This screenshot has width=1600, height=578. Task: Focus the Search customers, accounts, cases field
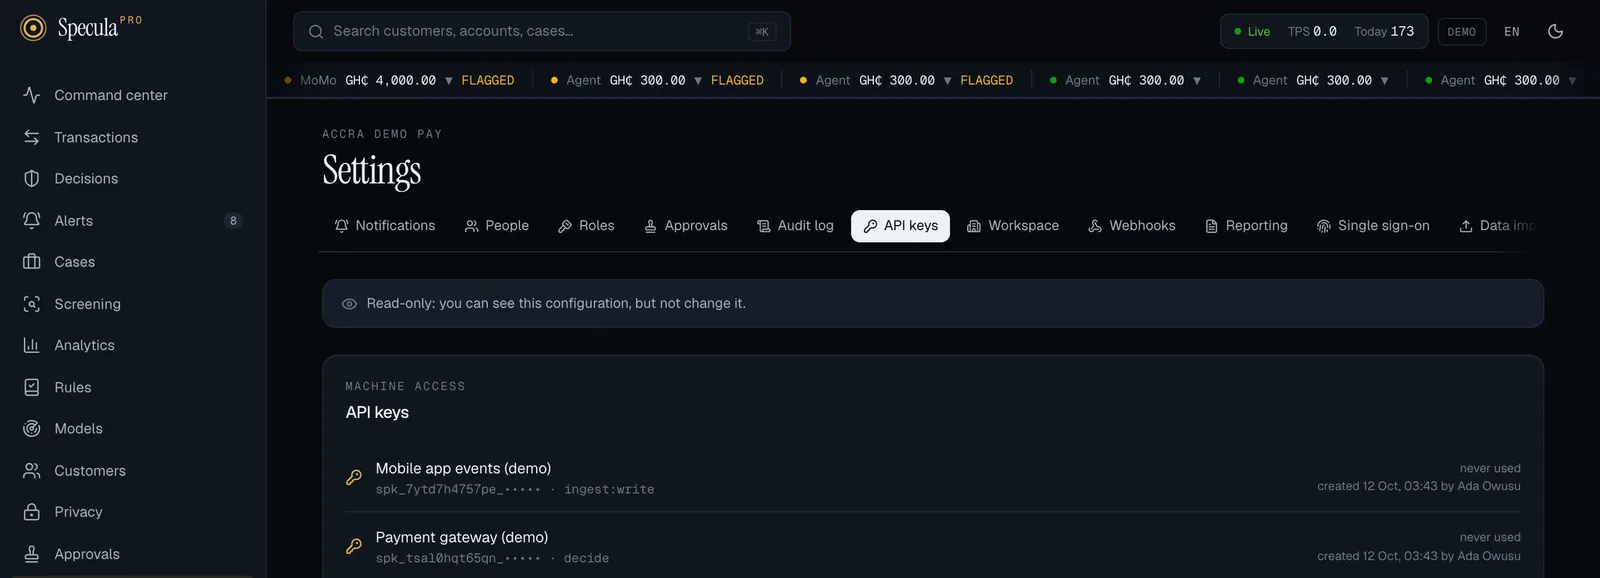[542, 31]
